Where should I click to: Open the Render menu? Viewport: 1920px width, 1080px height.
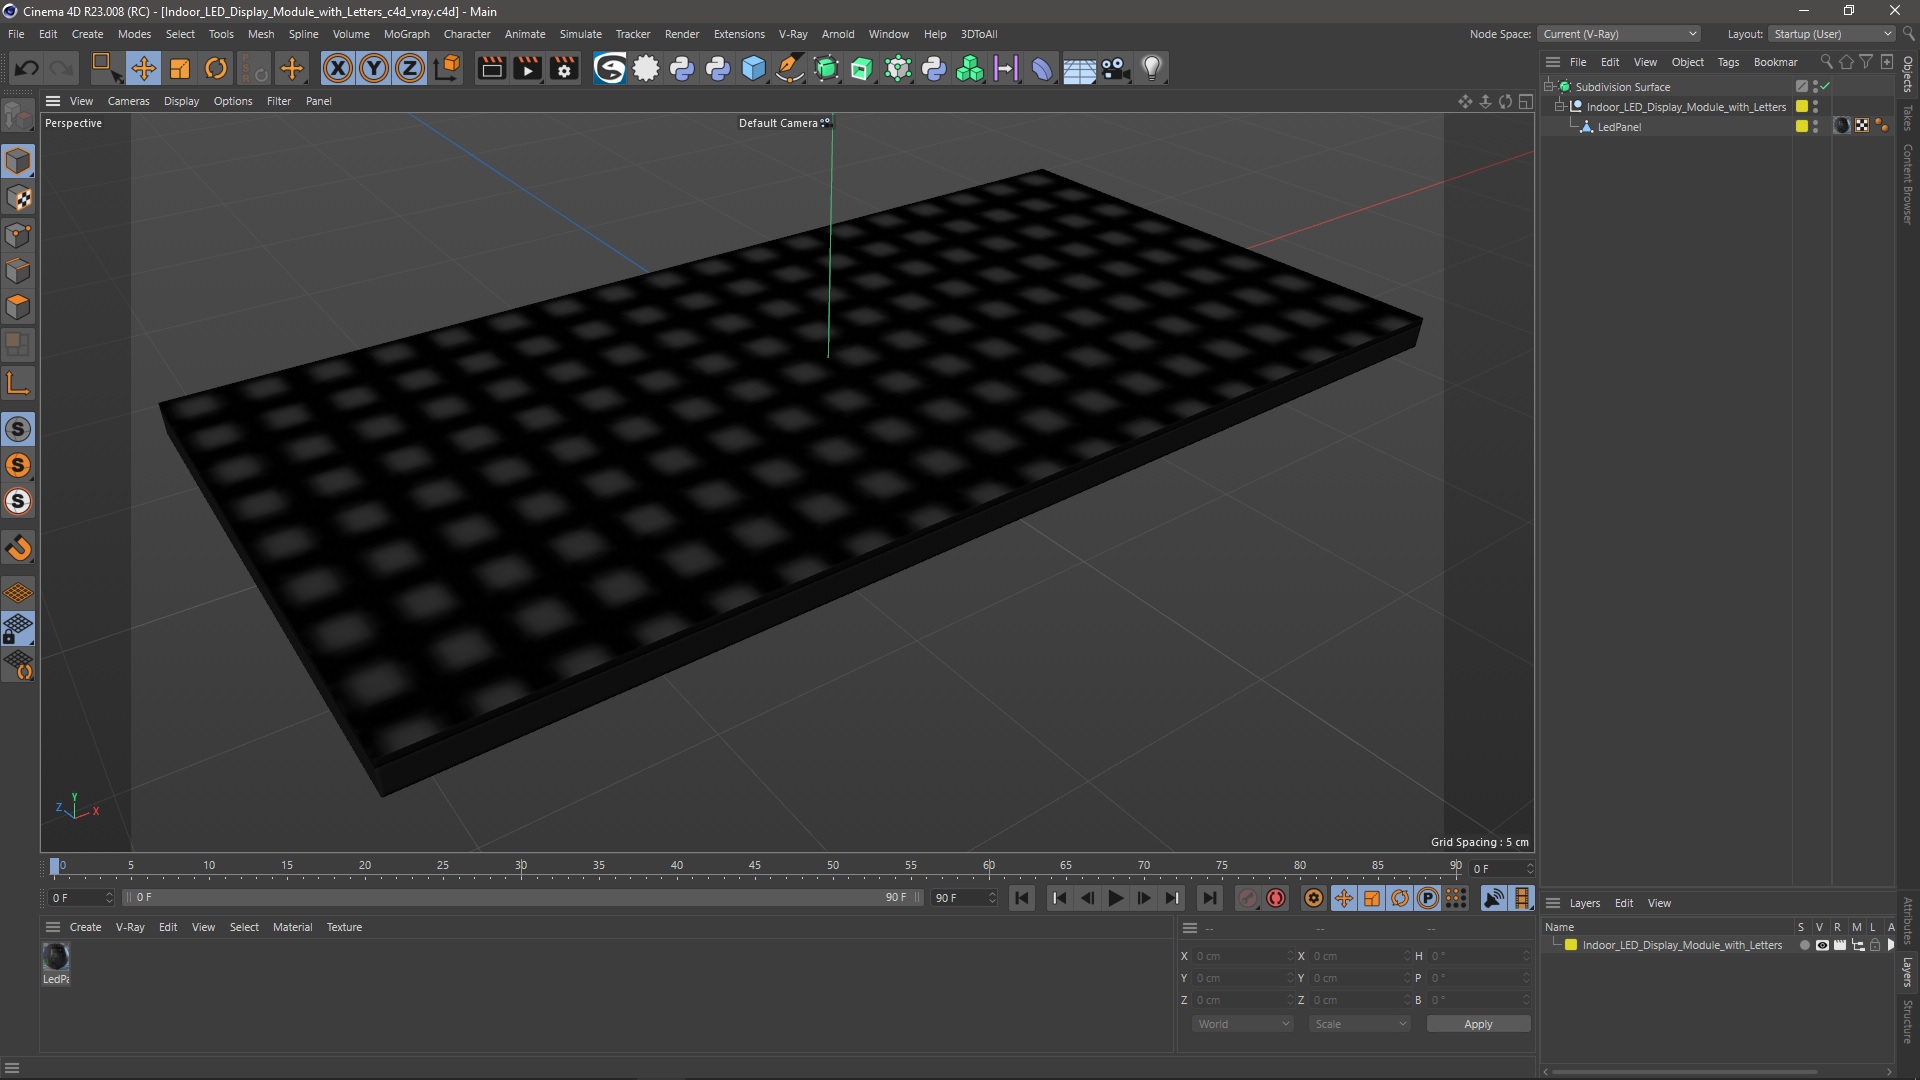[681, 34]
